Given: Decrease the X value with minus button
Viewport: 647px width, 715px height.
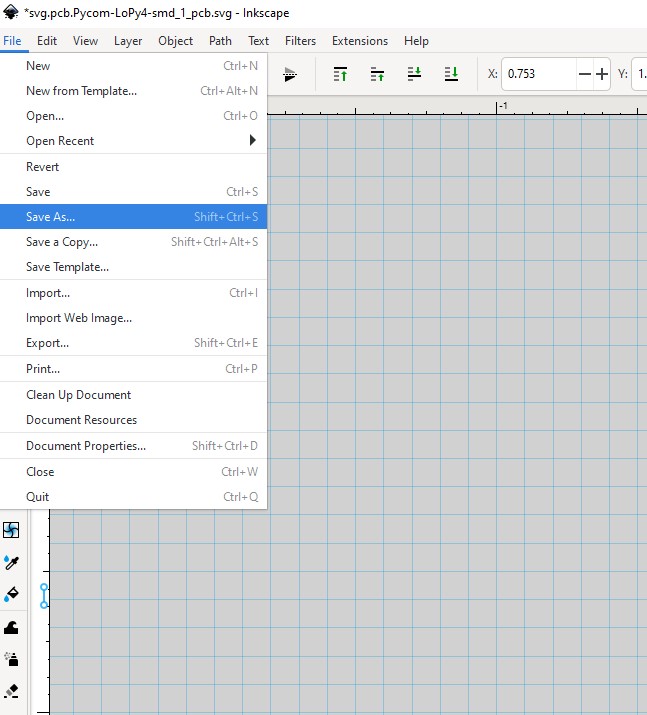Looking at the screenshot, I should coord(585,74).
